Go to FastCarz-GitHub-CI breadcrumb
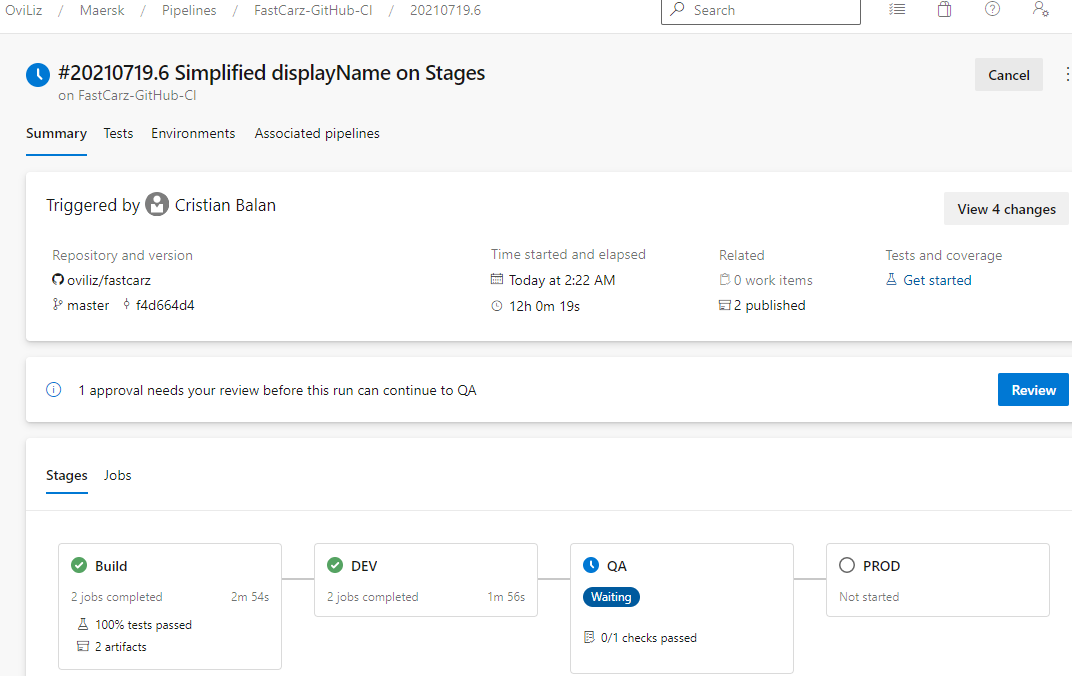Viewport: 1072px width, 676px height. (x=313, y=10)
